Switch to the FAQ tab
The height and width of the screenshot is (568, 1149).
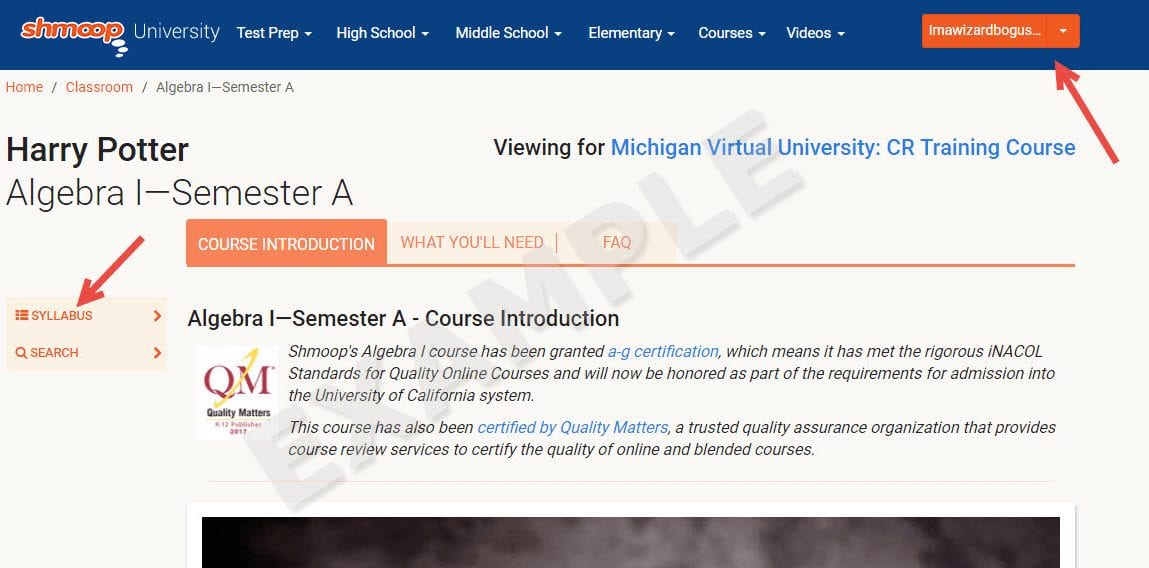coord(617,242)
